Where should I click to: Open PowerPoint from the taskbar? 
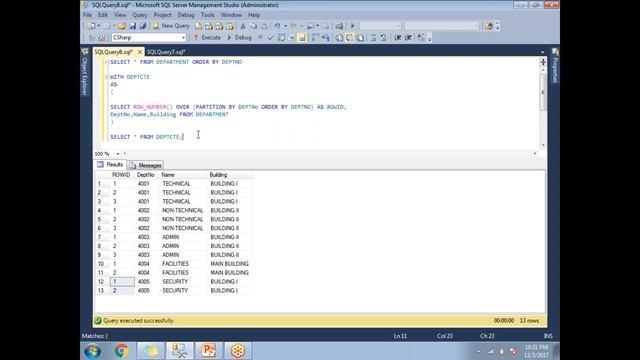point(209,351)
